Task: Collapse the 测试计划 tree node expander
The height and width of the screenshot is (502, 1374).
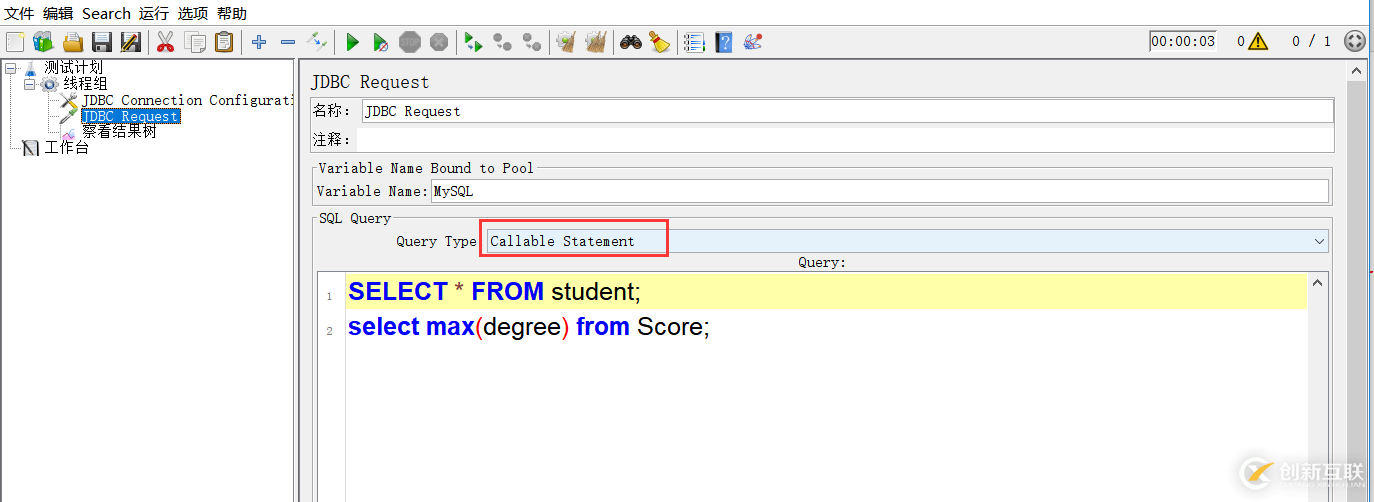Action: tap(10, 68)
